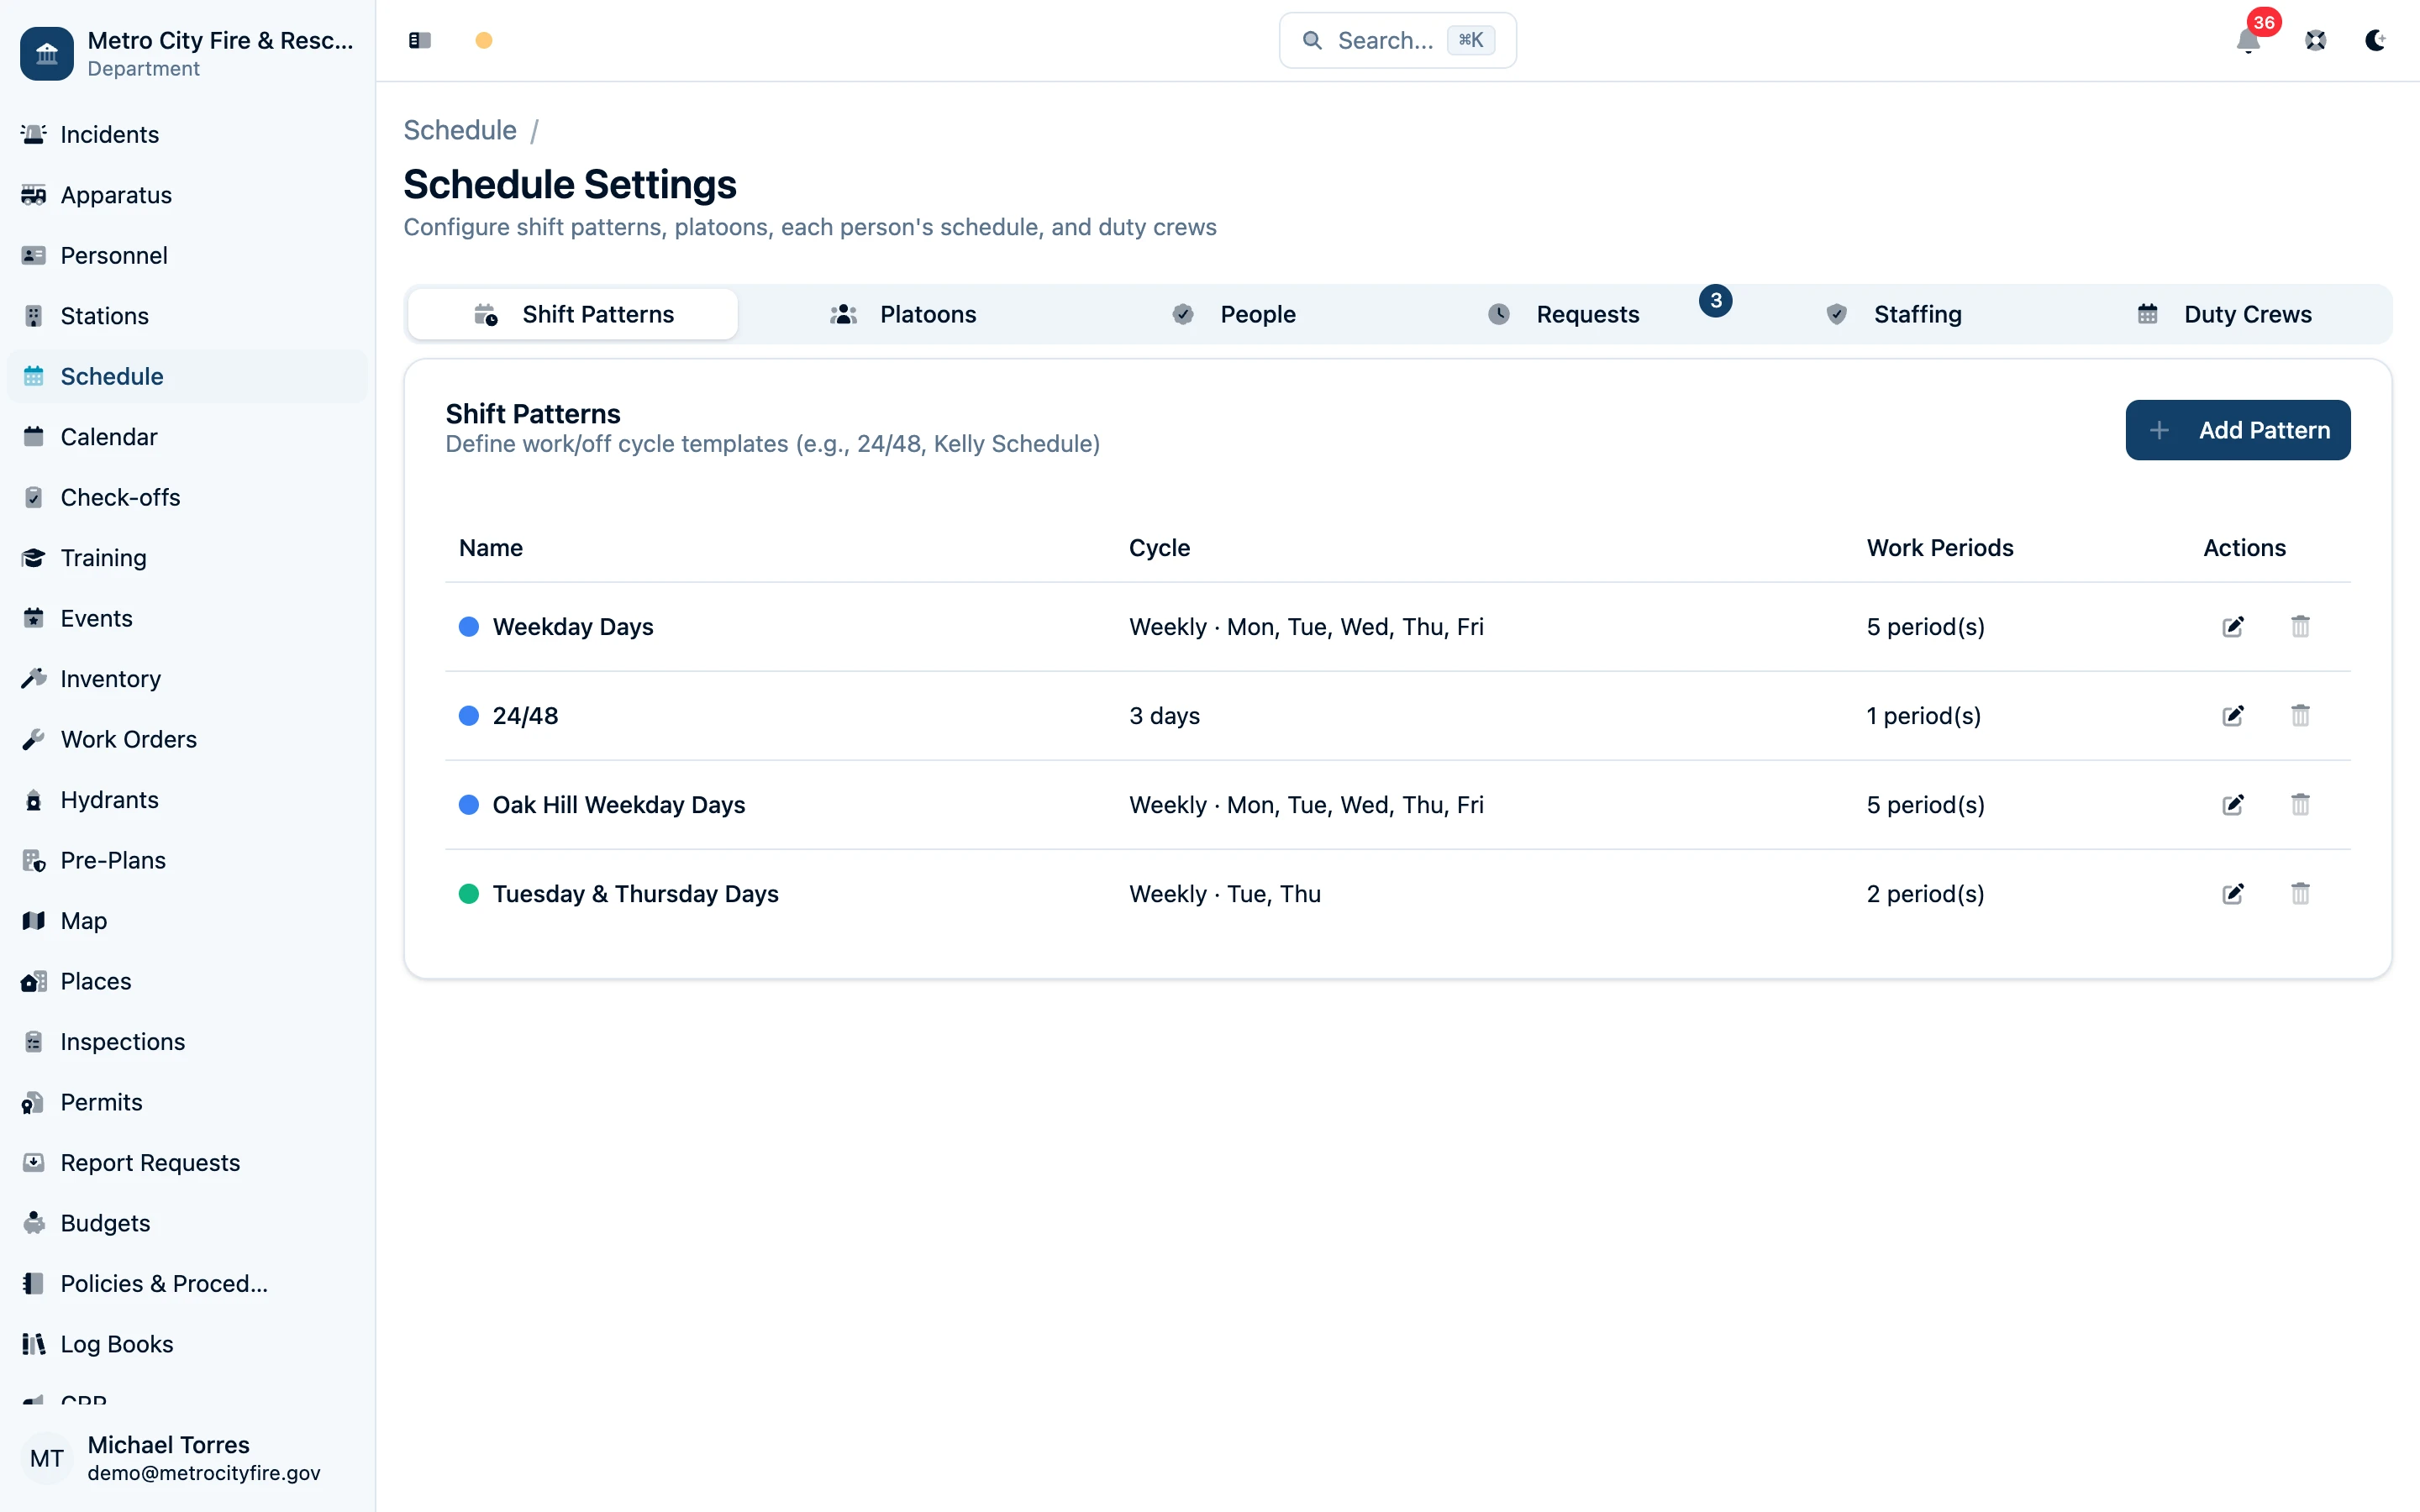The image size is (2420, 1512).
Task: Focus the Search input field
Action: click(1397, 40)
